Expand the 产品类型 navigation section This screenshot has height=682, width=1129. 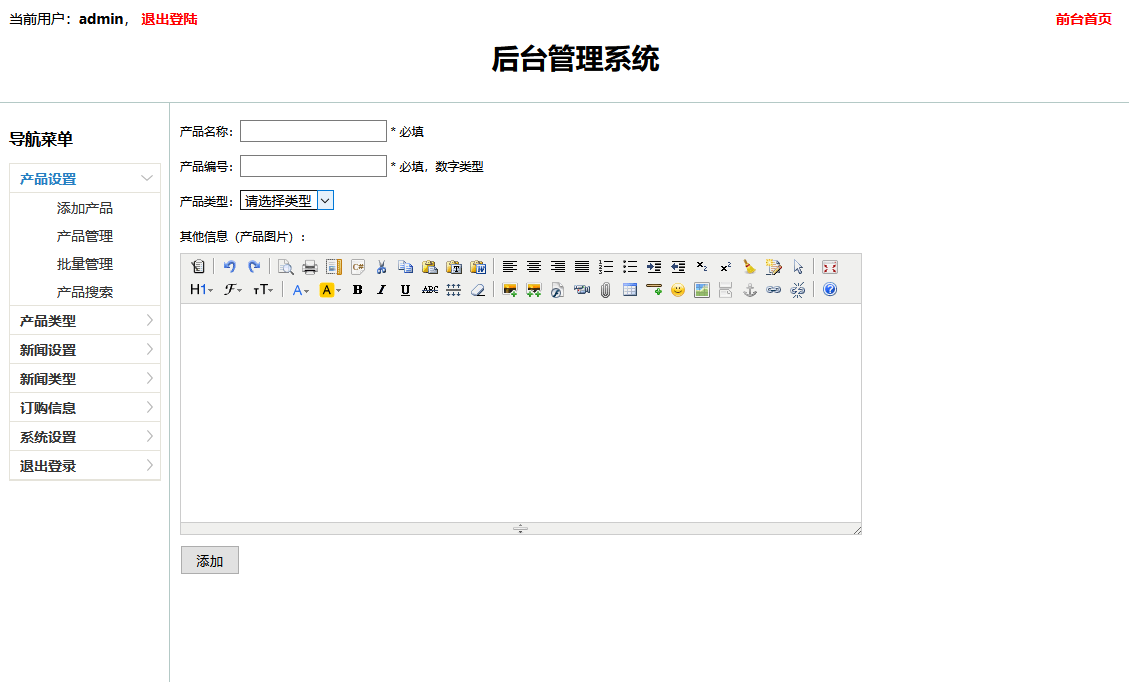pyautogui.click(x=85, y=321)
